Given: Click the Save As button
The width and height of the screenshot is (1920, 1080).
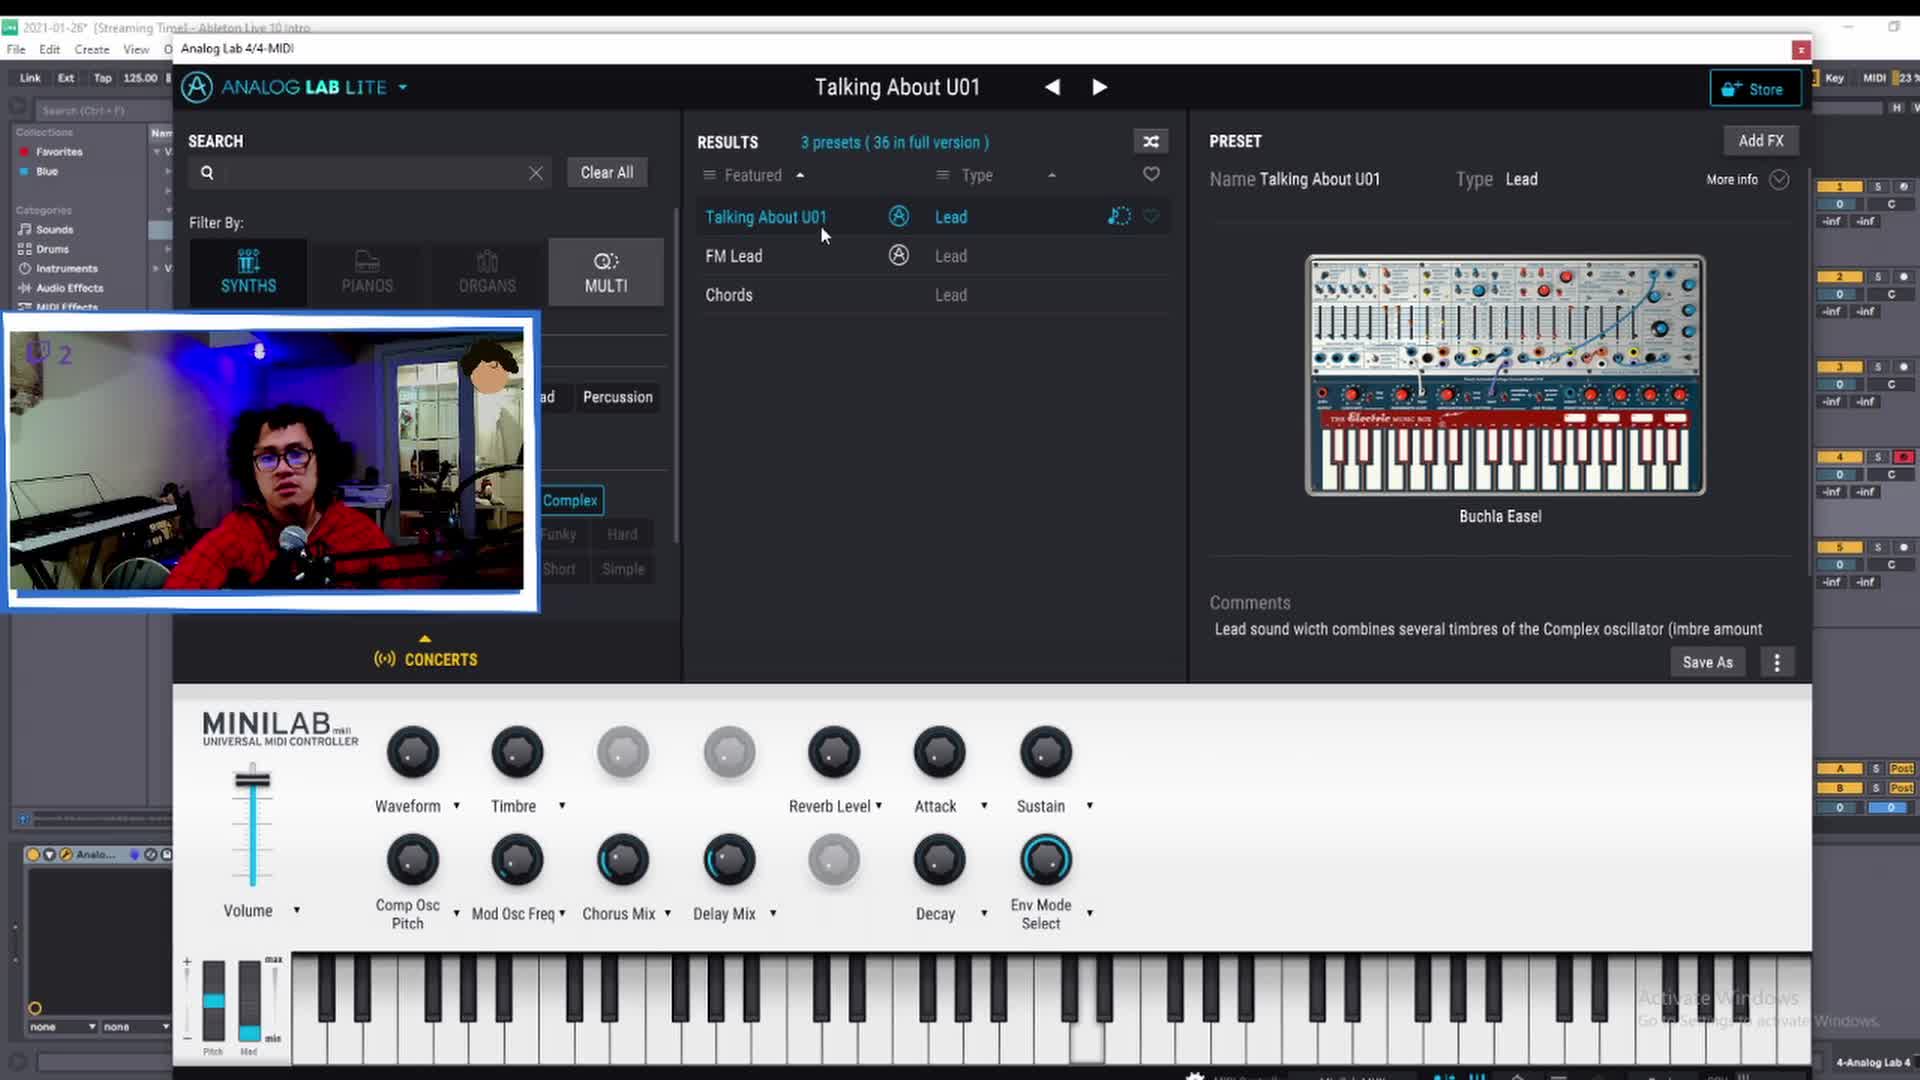Looking at the screenshot, I should click(1708, 662).
